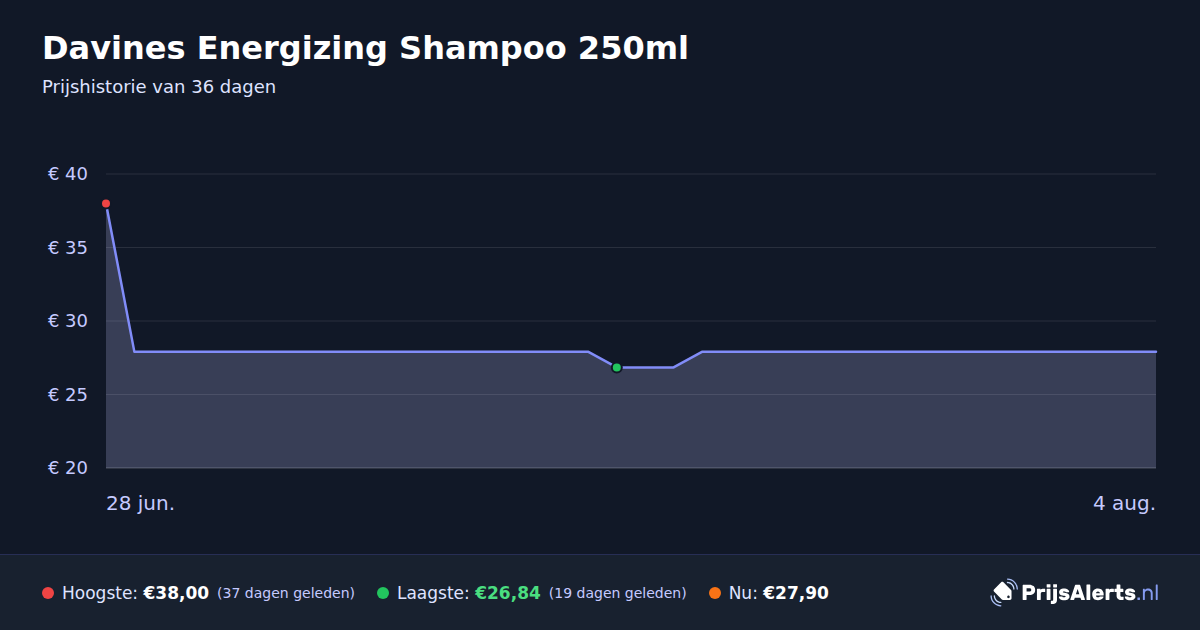Click the Prijshistorie van 36 dagen subtitle
1200x630 pixels.
pyautogui.click(x=159, y=87)
